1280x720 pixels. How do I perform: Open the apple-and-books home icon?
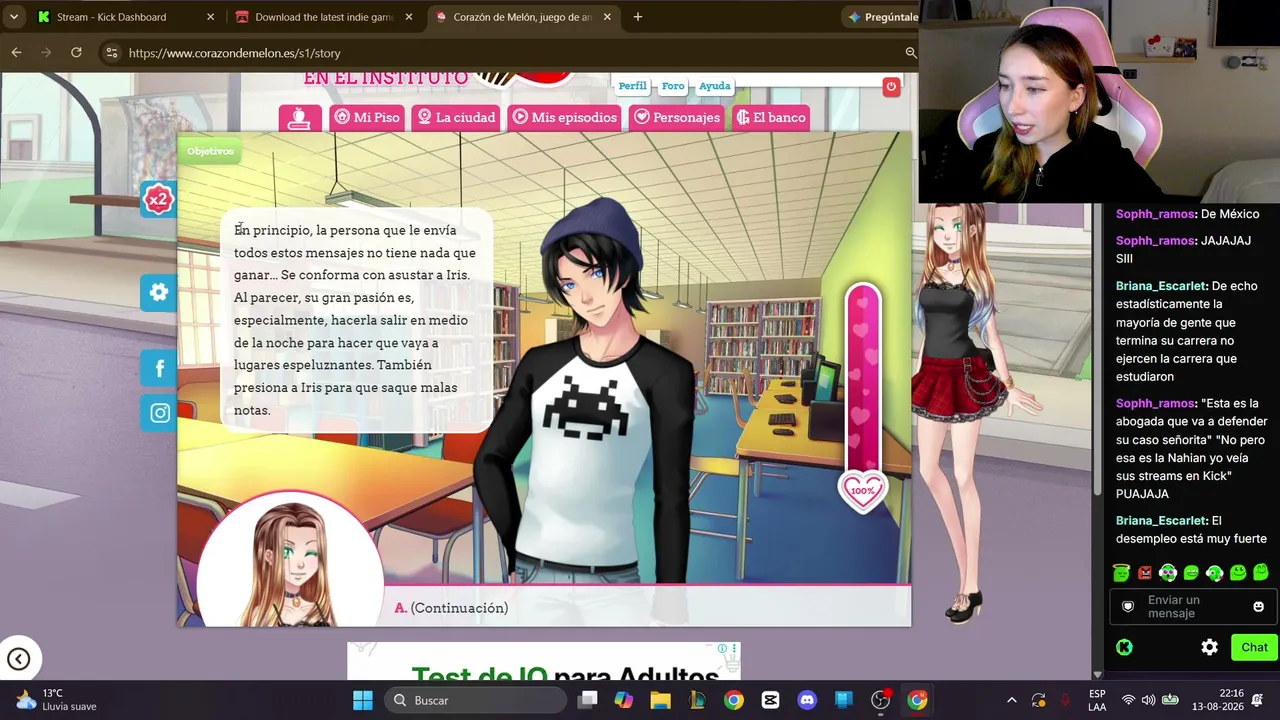pyautogui.click(x=300, y=117)
